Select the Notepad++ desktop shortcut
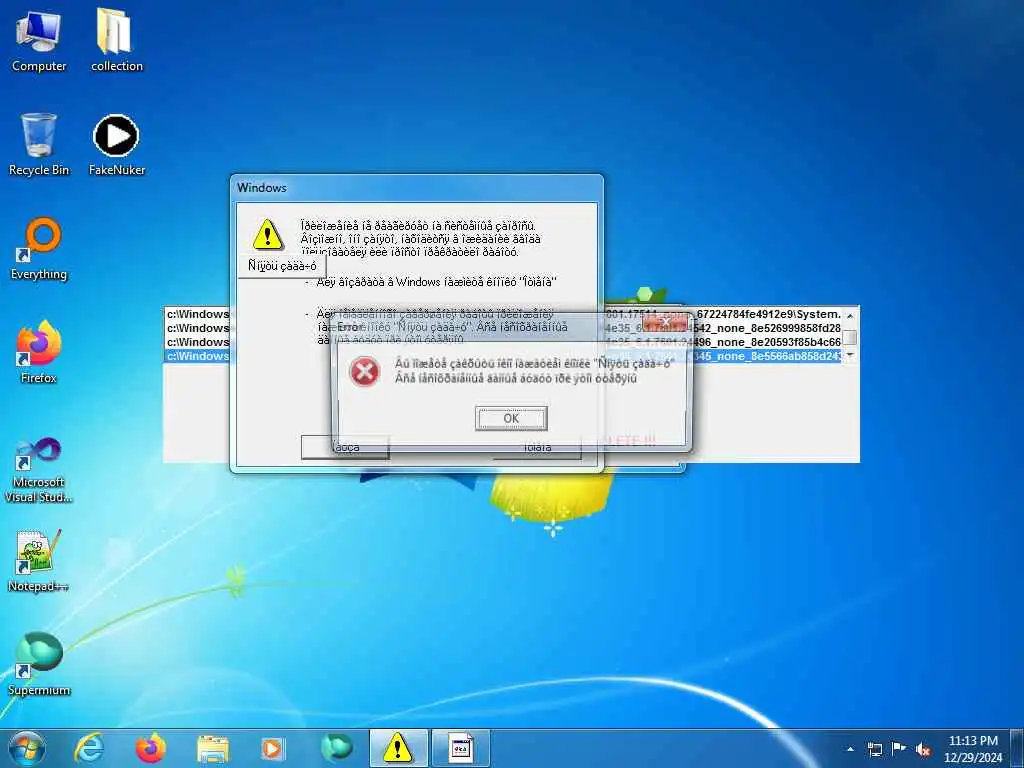This screenshot has width=1024, height=768. [x=39, y=561]
